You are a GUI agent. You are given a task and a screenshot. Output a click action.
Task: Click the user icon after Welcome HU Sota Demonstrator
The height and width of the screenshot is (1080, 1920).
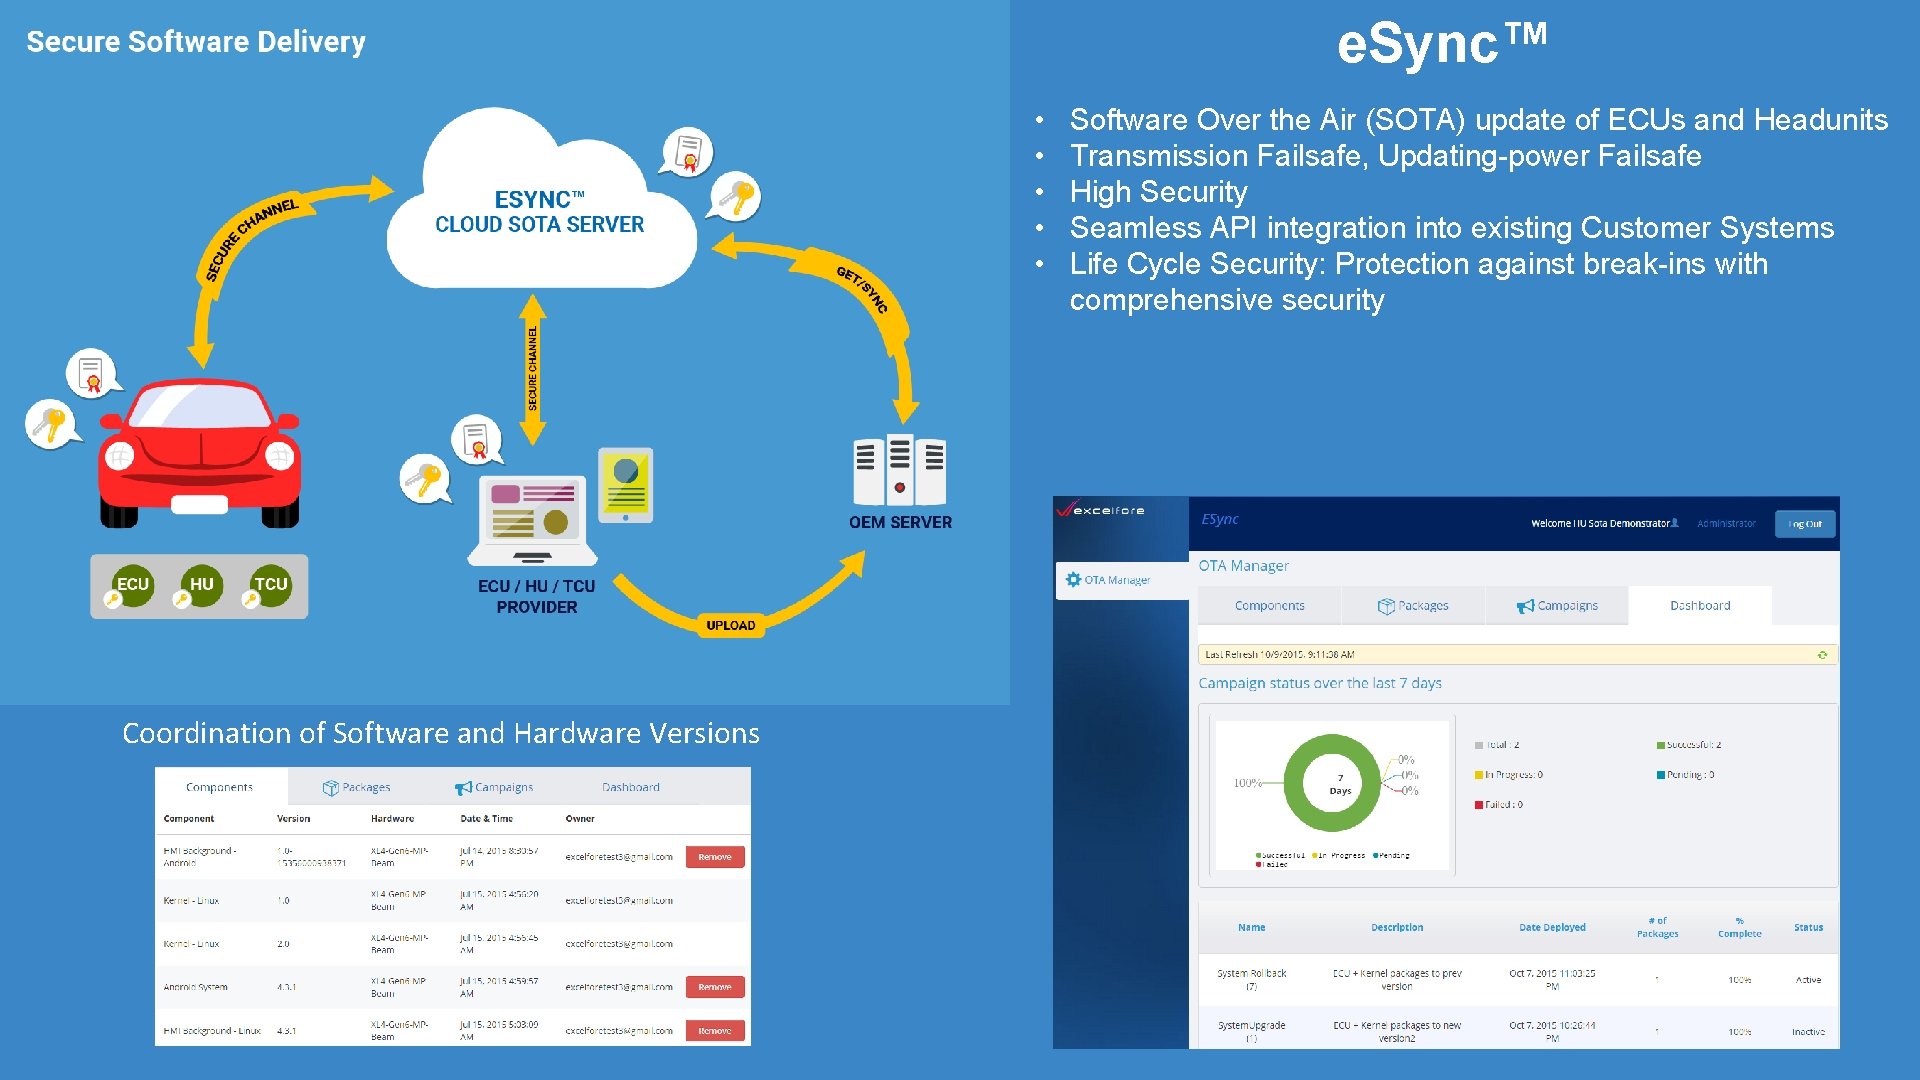pos(1675,522)
